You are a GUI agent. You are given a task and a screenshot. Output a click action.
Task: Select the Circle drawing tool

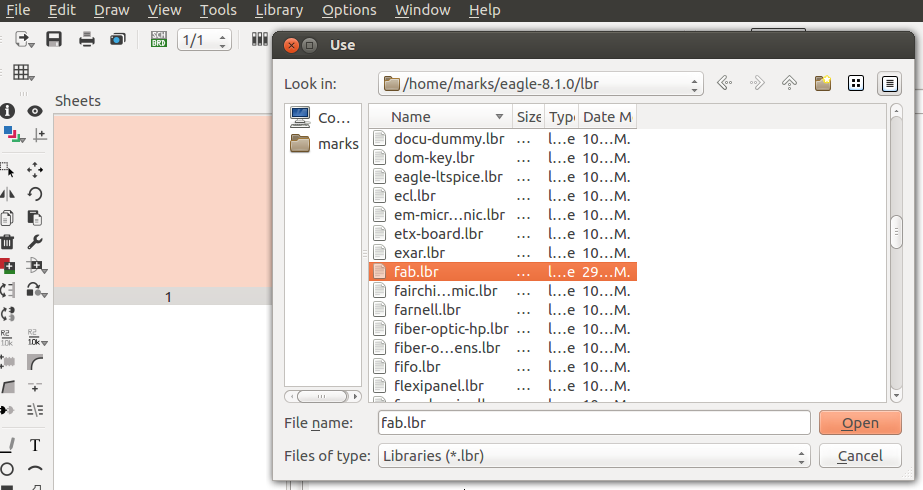coord(7,469)
